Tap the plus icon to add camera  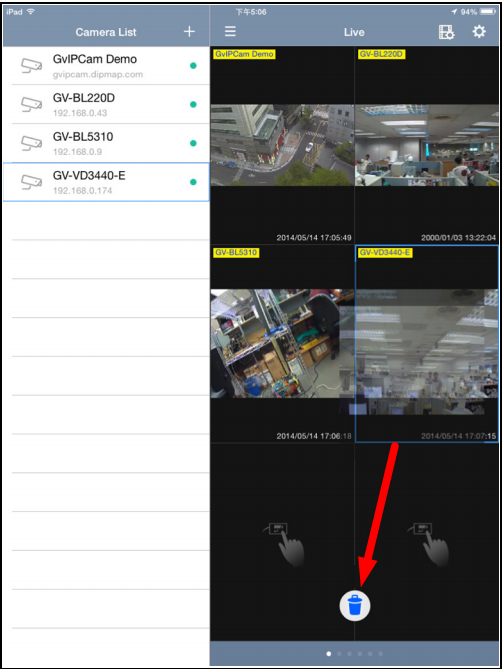point(189,32)
